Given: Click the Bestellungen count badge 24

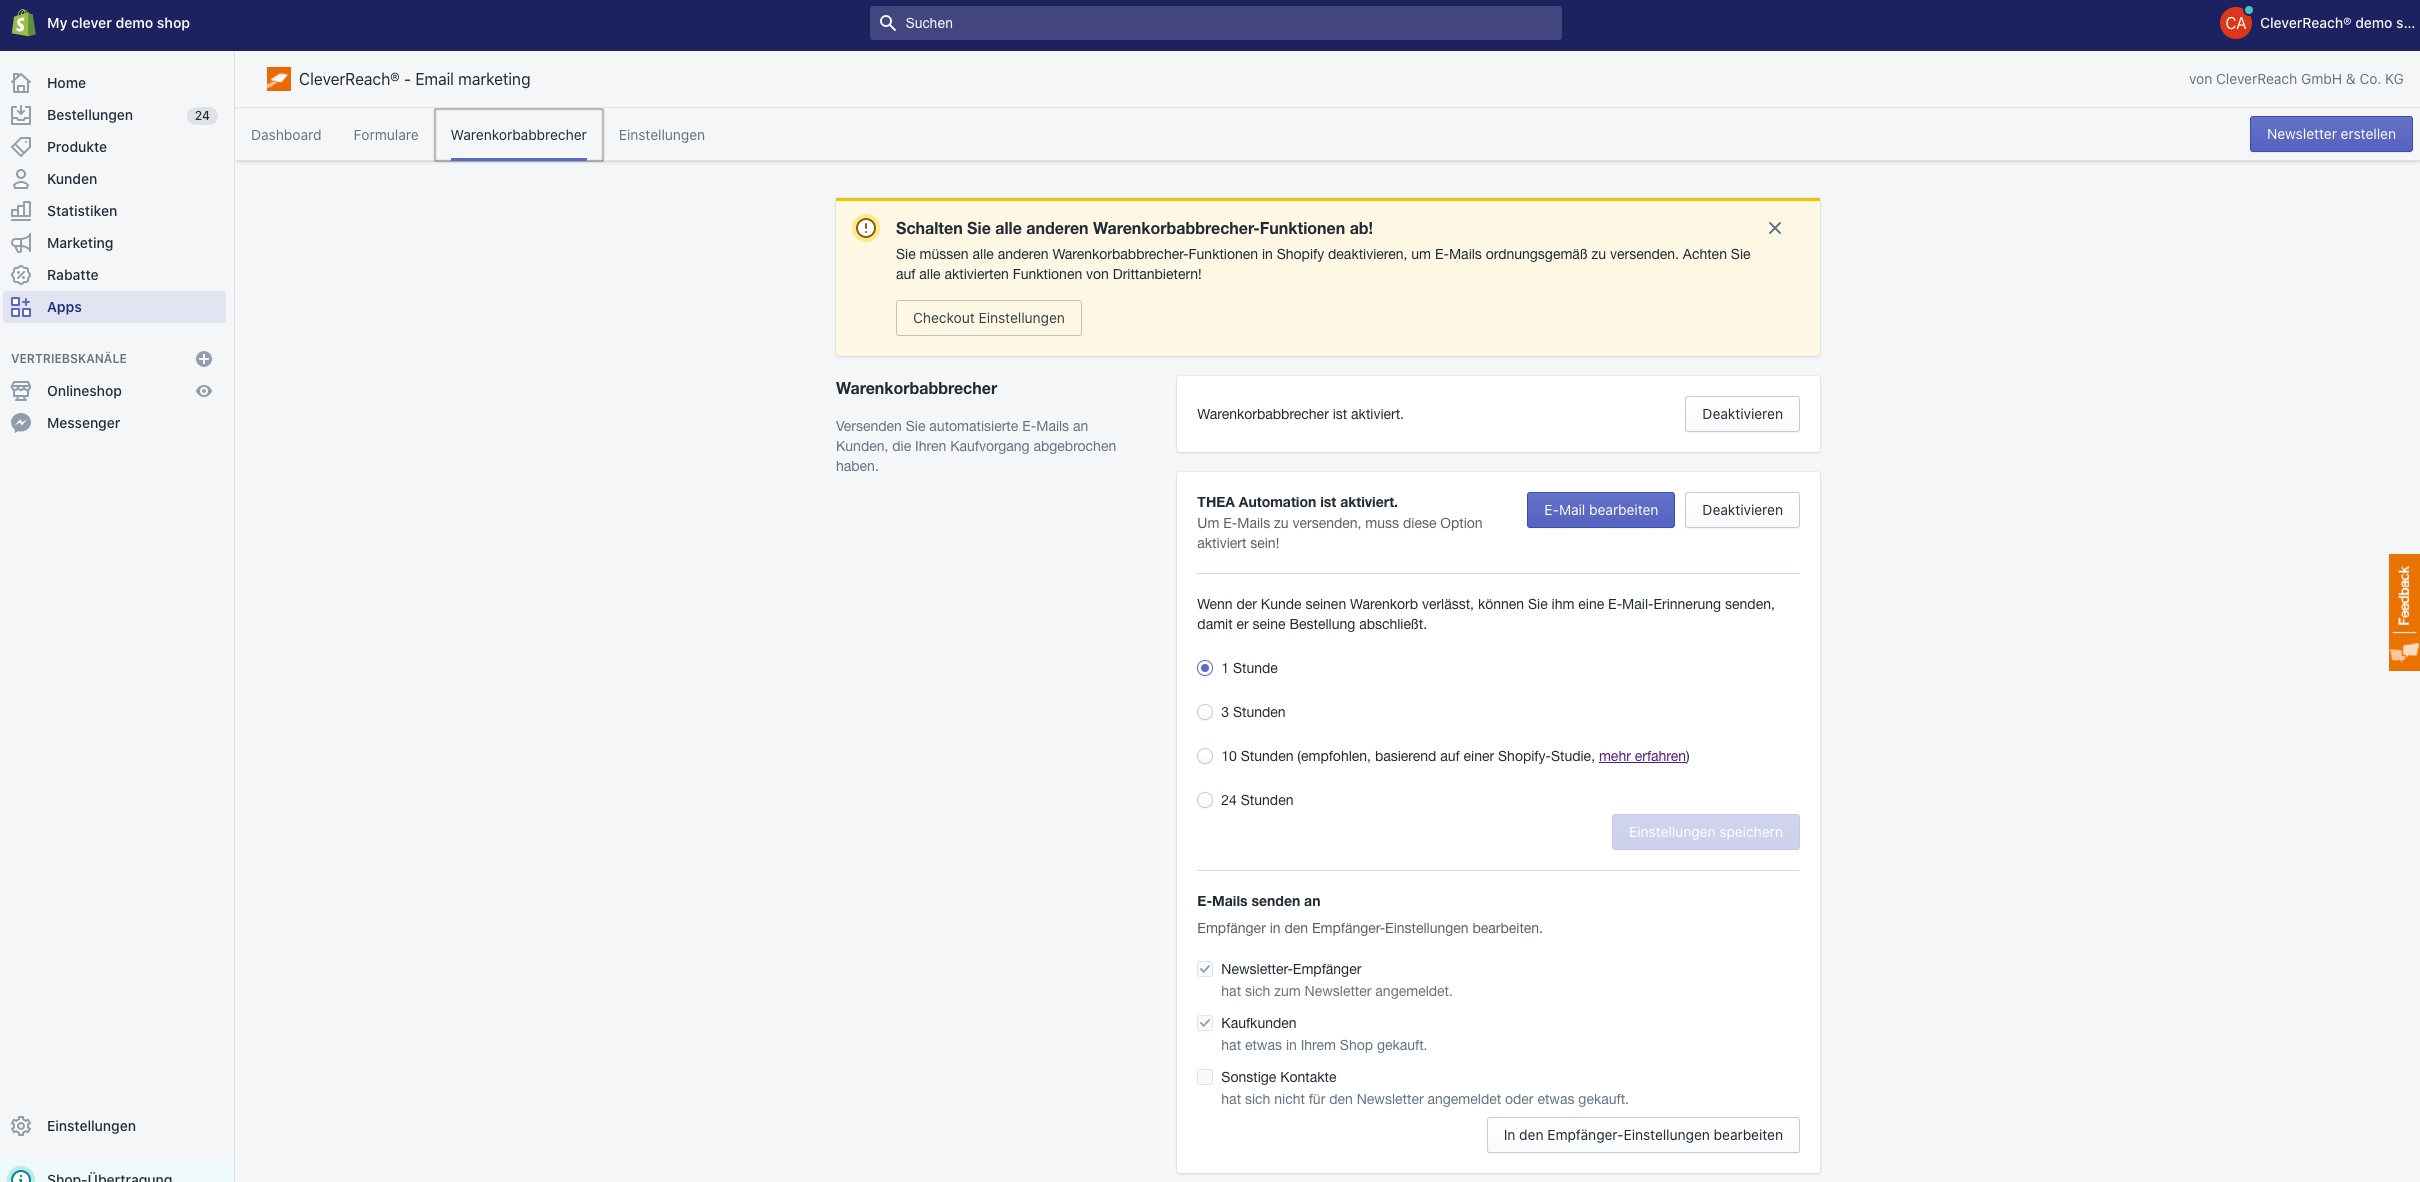Looking at the screenshot, I should click(202, 115).
